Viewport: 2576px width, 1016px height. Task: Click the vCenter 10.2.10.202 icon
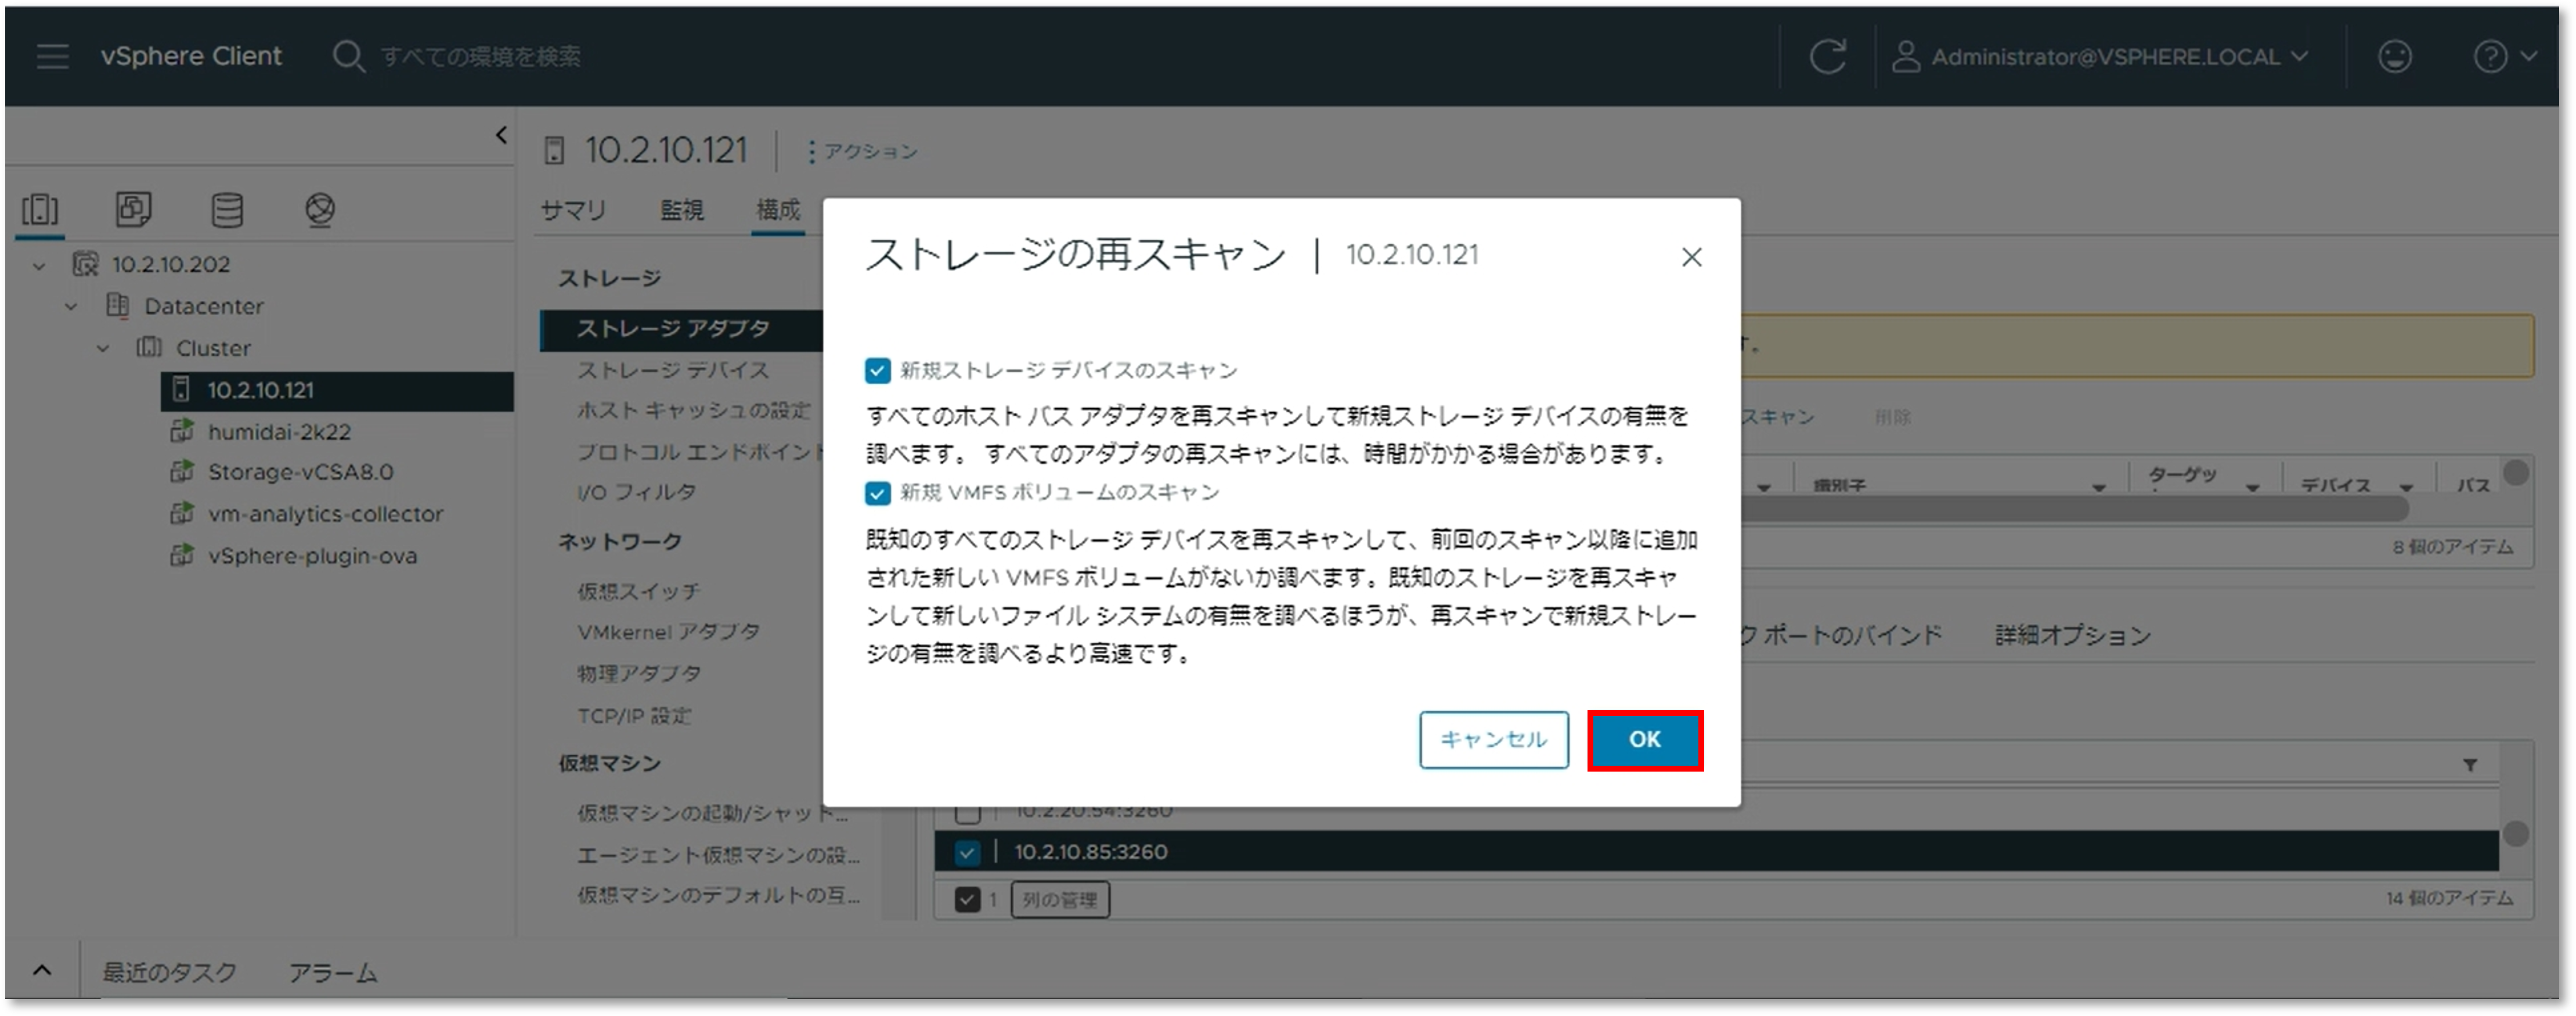tap(86, 264)
